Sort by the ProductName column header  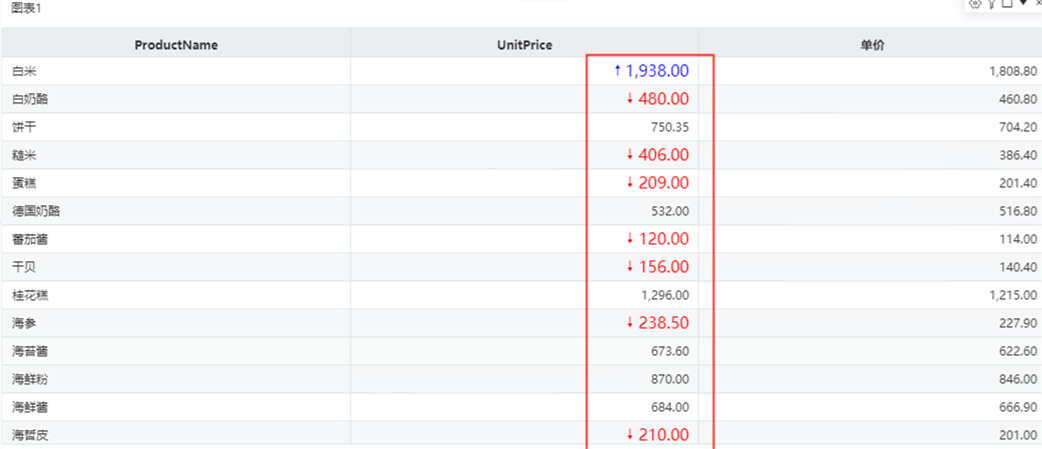pyautogui.click(x=176, y=45)
